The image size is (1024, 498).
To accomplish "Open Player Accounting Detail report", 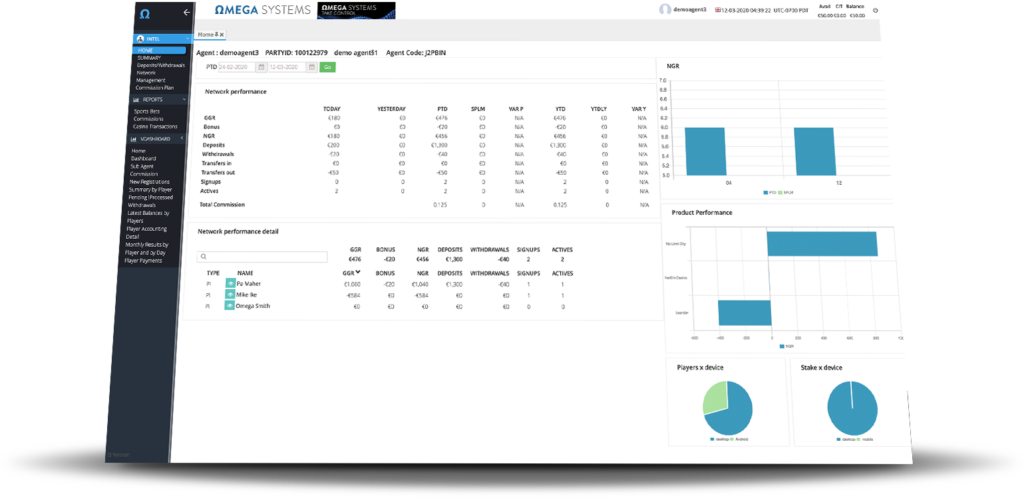I will 146,233.
